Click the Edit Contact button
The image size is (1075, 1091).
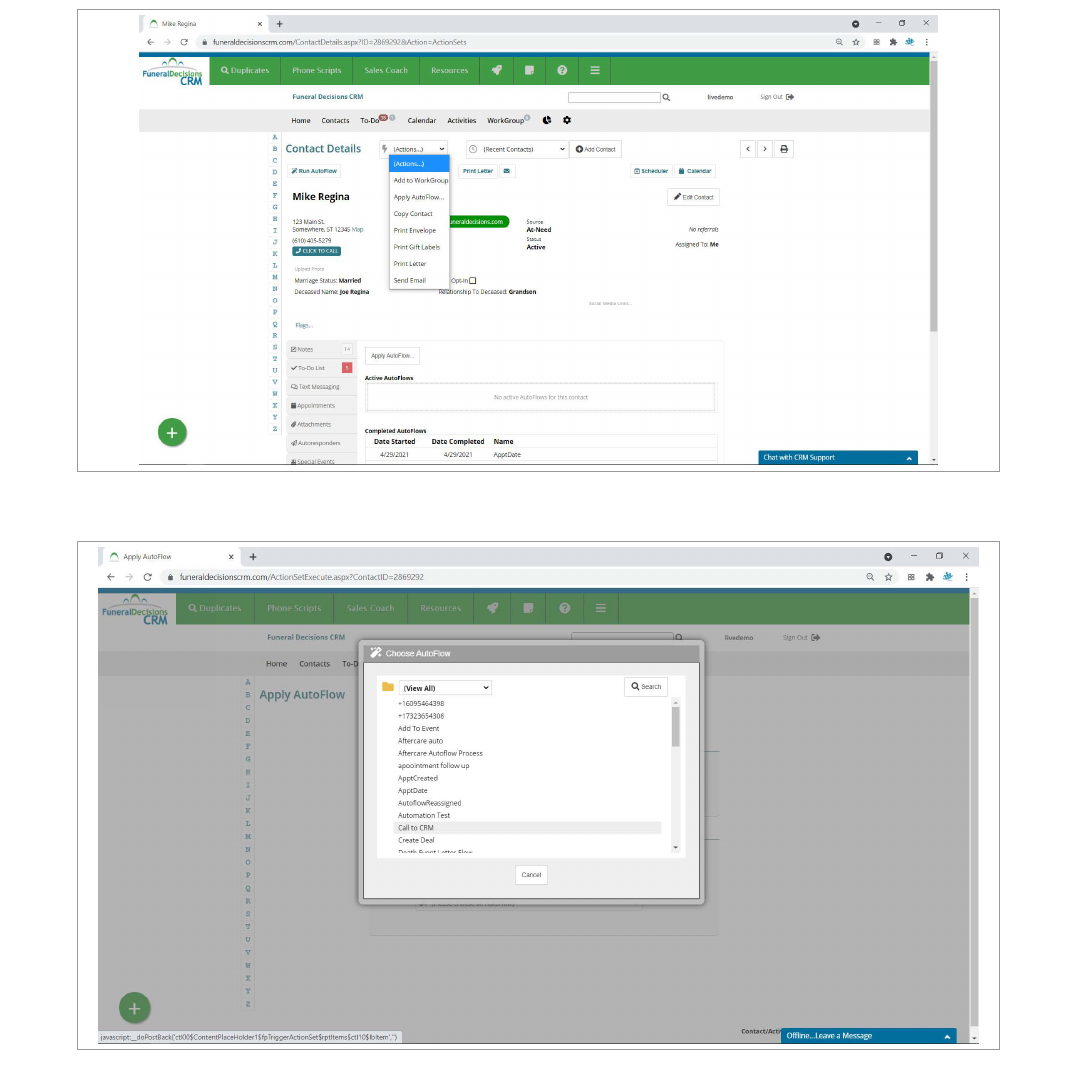(x=693, y=197)
